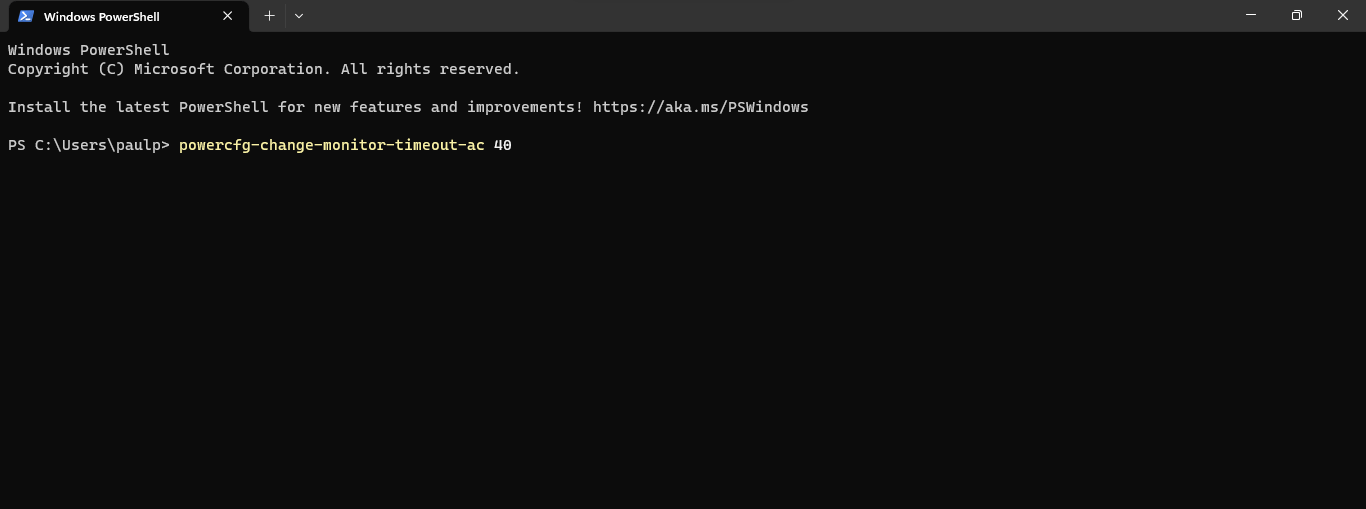
Task: Click the PS C:\Users\paulp> prompt
Action: [x=89, y=145]
